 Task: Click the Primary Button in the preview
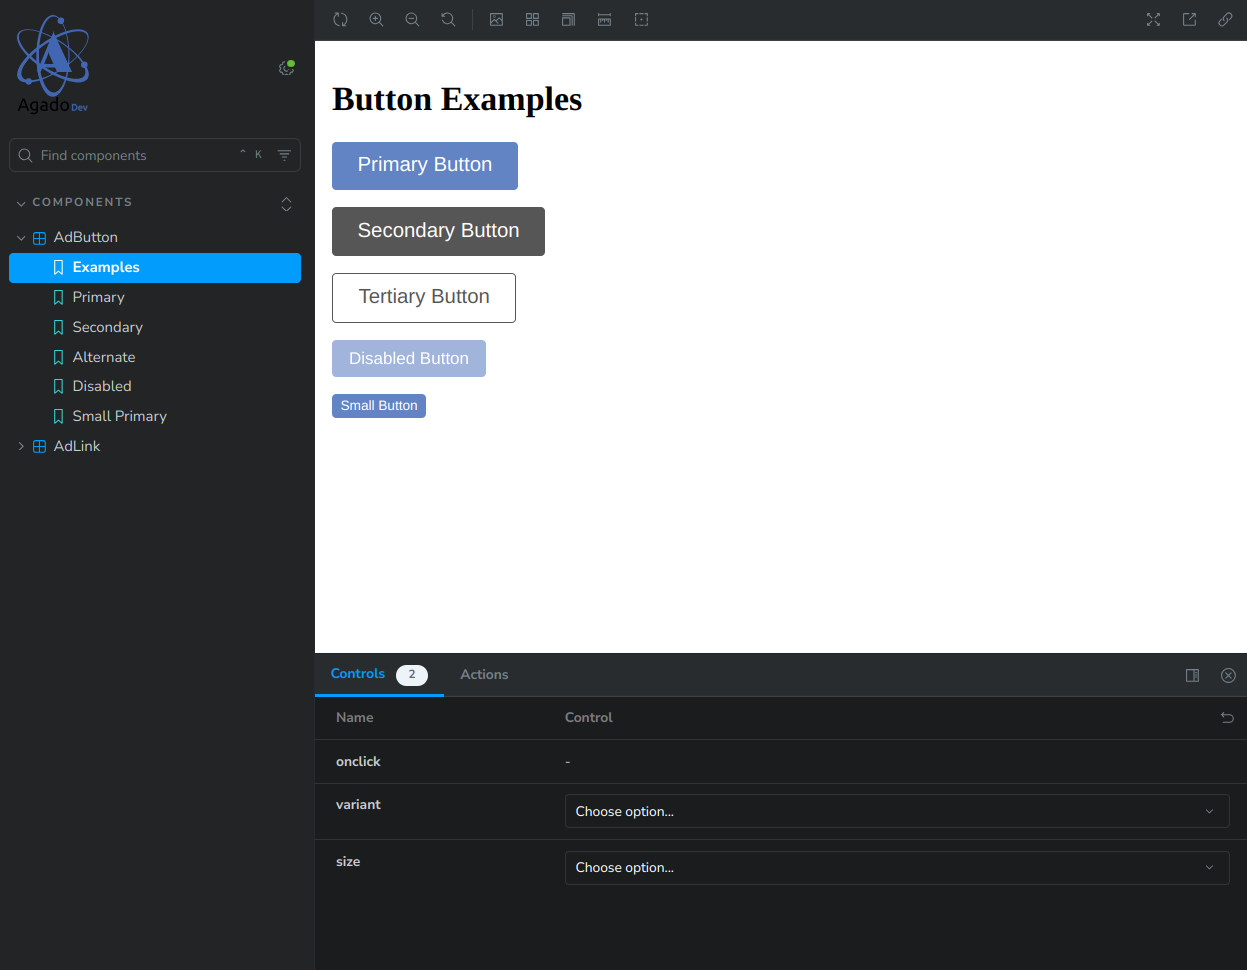425,165
